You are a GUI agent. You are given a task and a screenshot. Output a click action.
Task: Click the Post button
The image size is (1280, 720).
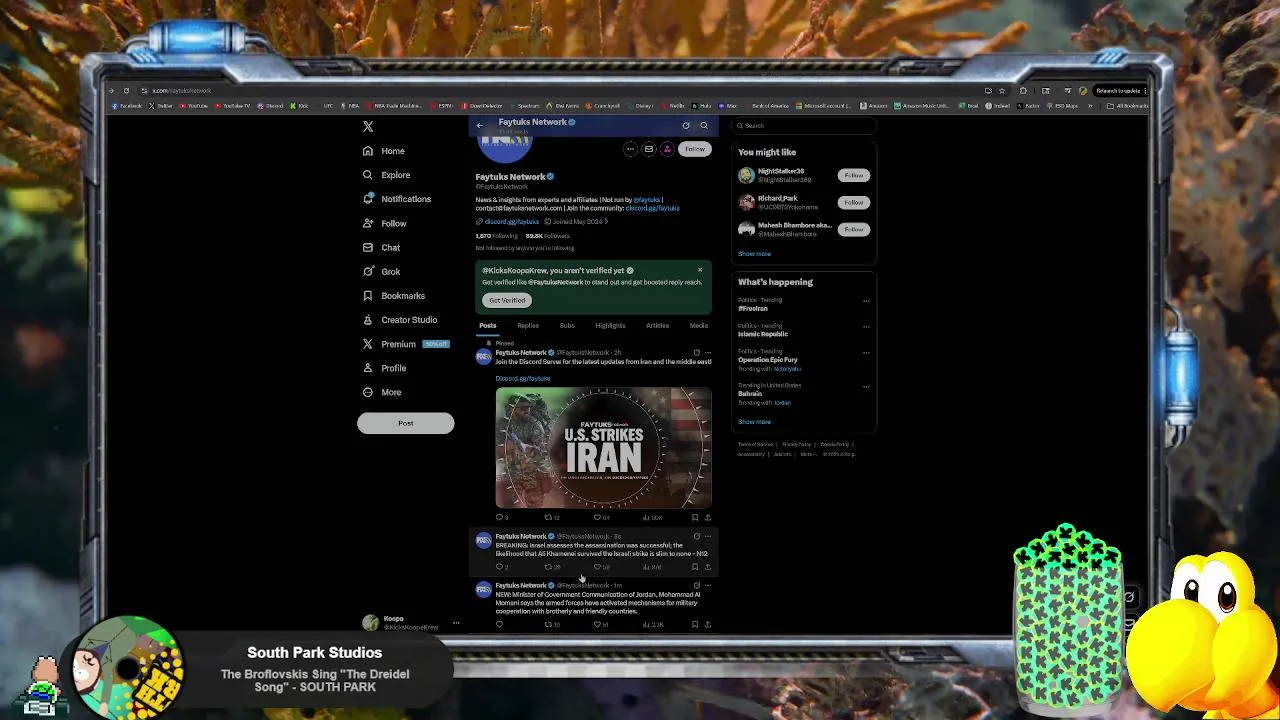tap(405, 423)
